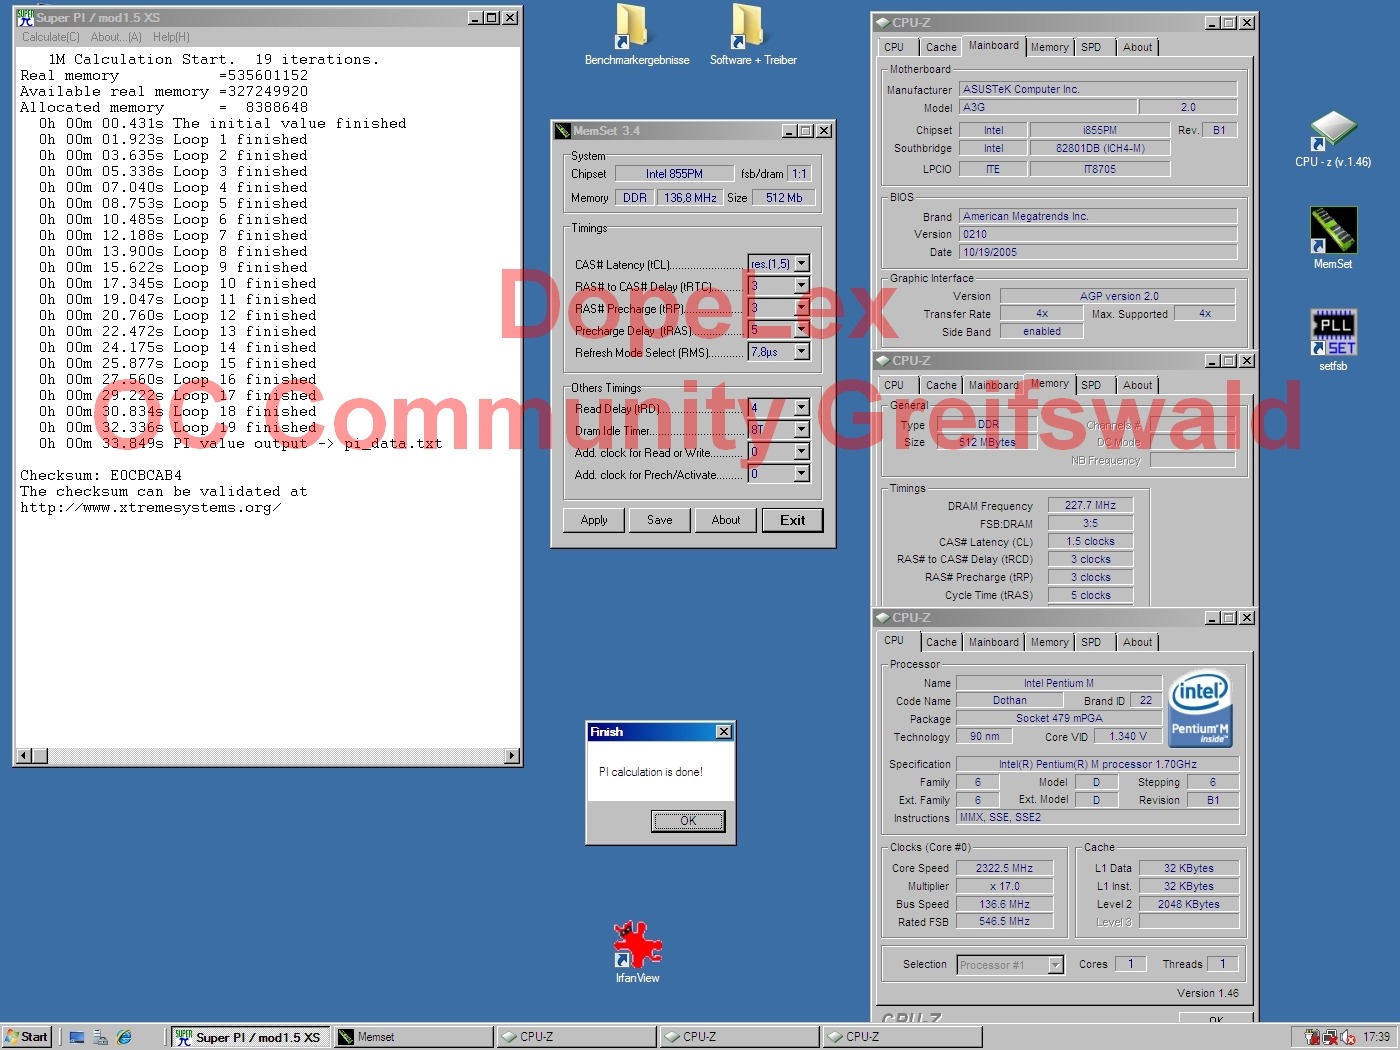Click Super PI horizontal scrollbar right arrow
This screenshot has height=1050, width=1400.
(512, 756)
